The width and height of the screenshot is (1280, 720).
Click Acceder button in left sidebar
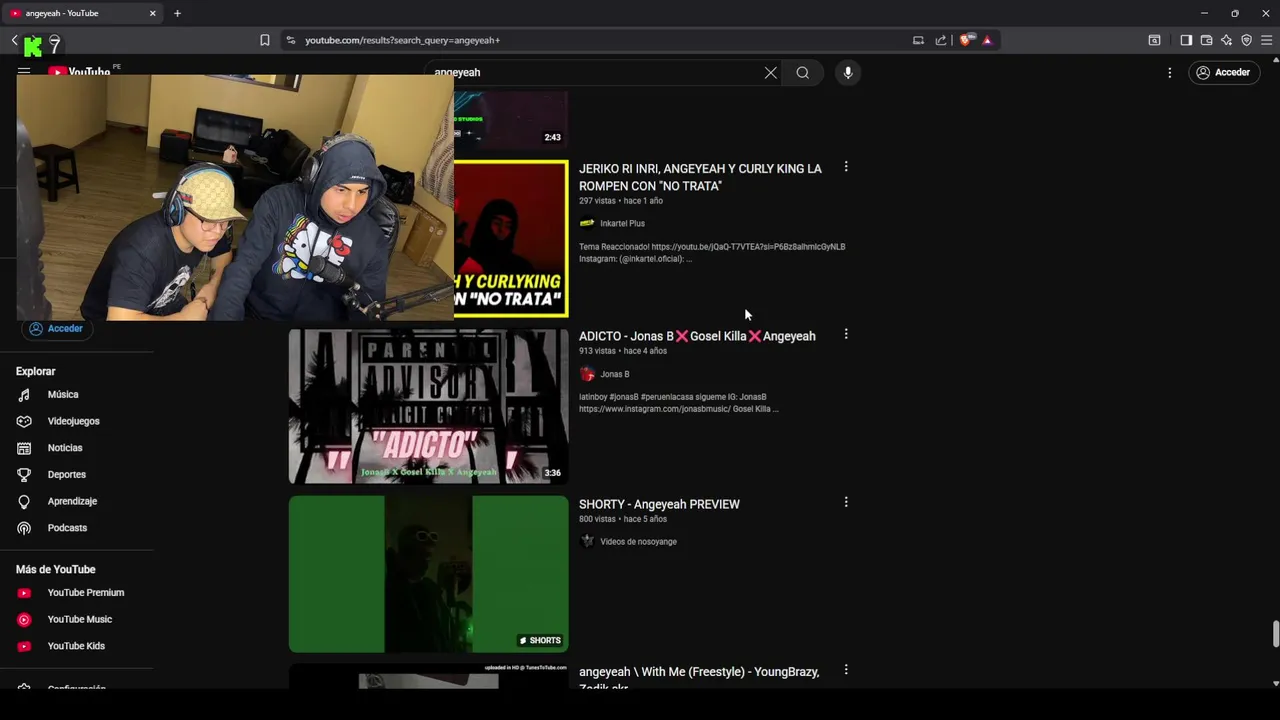(56, 328)
